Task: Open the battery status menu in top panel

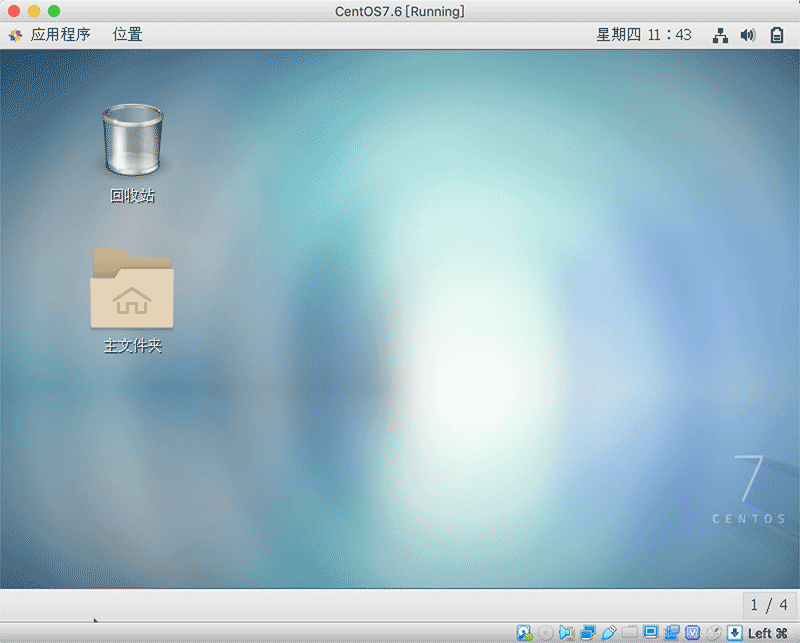Action: (776, 34)
